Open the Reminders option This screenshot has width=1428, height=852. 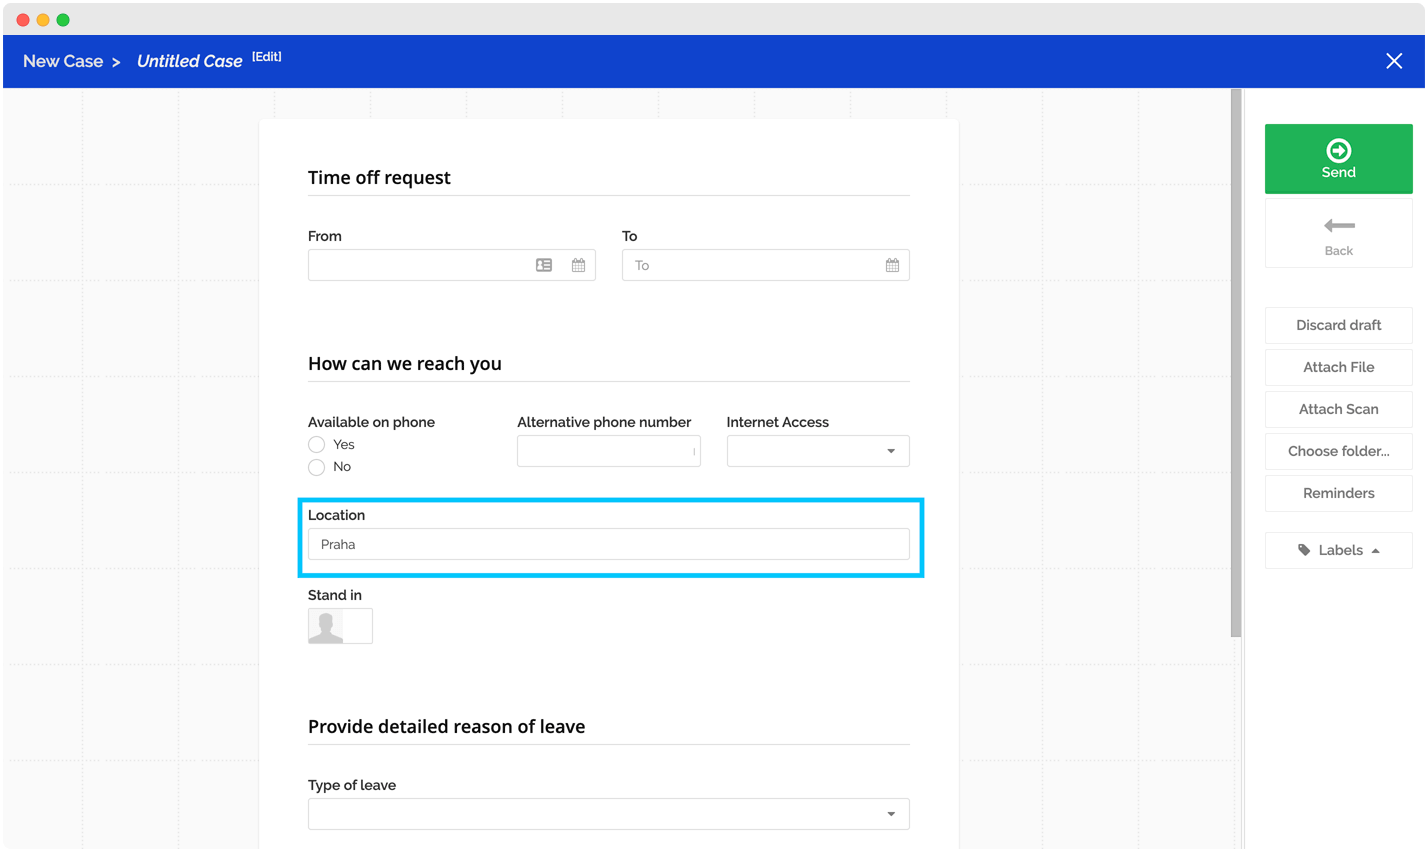1338,493
